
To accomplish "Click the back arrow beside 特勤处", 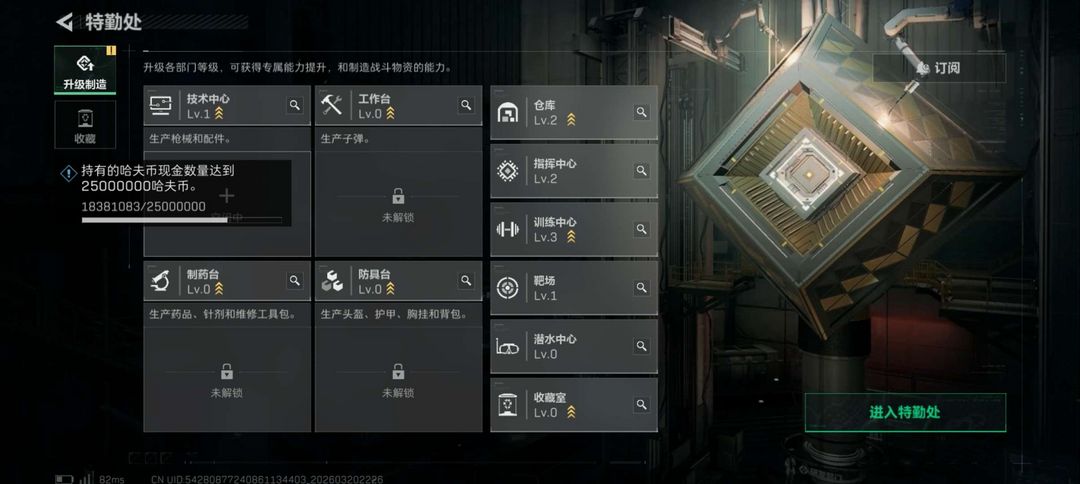I will pyautogui.click(x=64, y=22).
